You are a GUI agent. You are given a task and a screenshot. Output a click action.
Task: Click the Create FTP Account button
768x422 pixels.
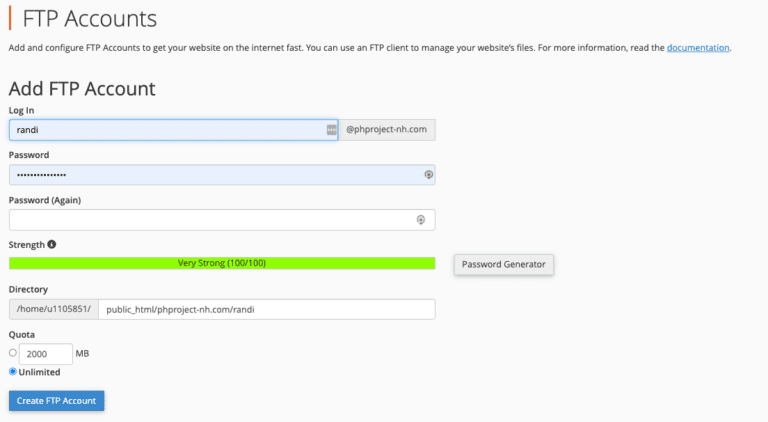[x=56, y=400]
